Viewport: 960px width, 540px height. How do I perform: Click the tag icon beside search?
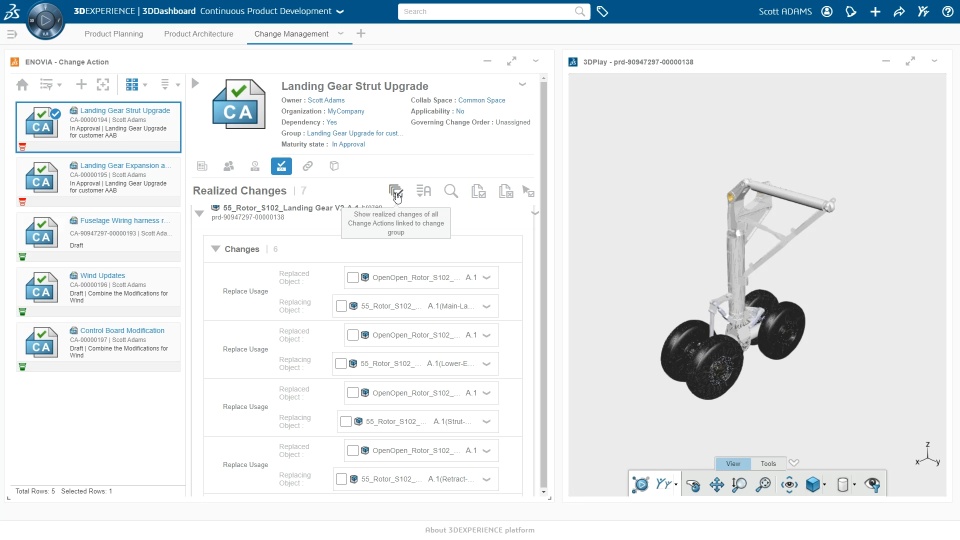[602, 12]
